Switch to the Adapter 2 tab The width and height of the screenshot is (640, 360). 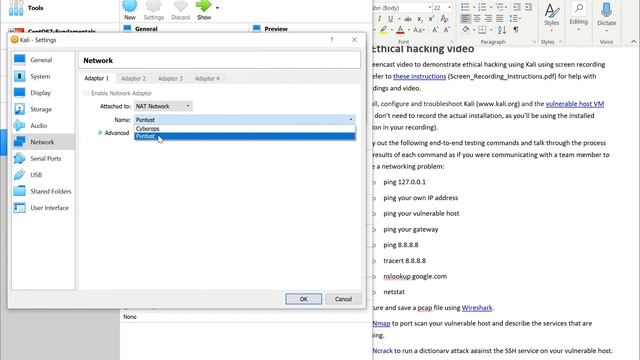click(133, 78)
